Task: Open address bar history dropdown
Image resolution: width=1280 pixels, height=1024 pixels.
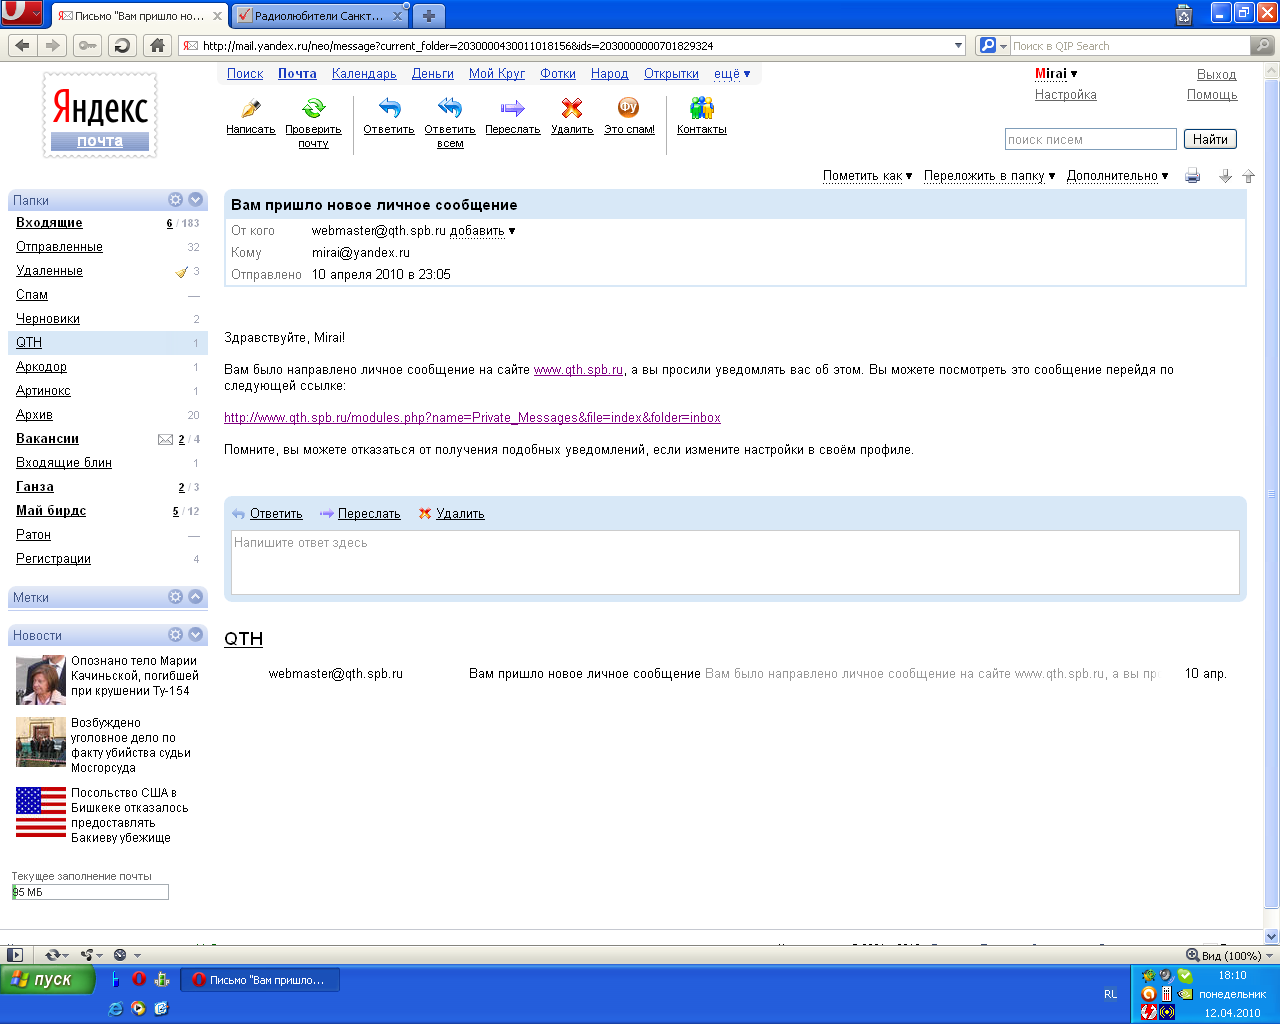Action: [x=958, y=45]
